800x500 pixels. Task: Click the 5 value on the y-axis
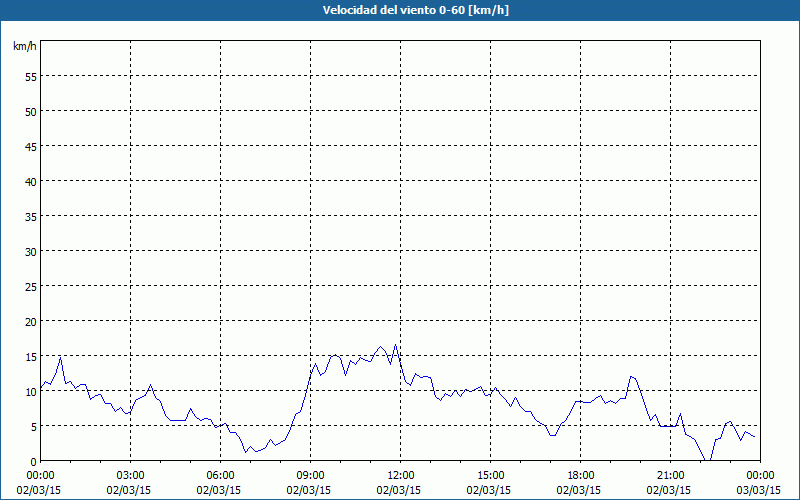pos(34,427)
